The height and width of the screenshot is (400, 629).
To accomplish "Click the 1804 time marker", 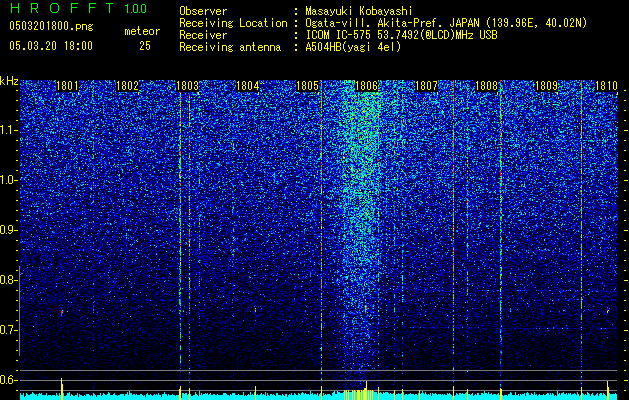I will pos(248,86).
